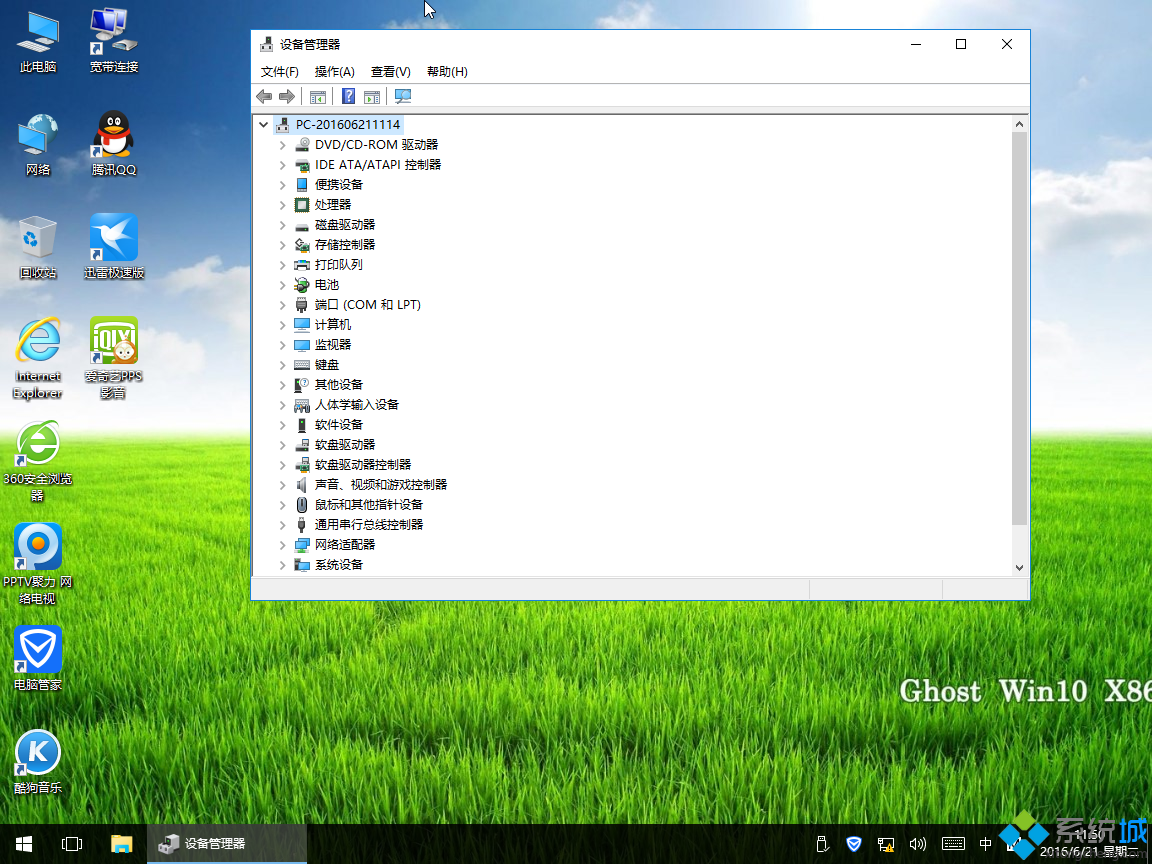Toggle the console tree visibility icon
This screenshot has height=864, width=1152.
[317, 96]
